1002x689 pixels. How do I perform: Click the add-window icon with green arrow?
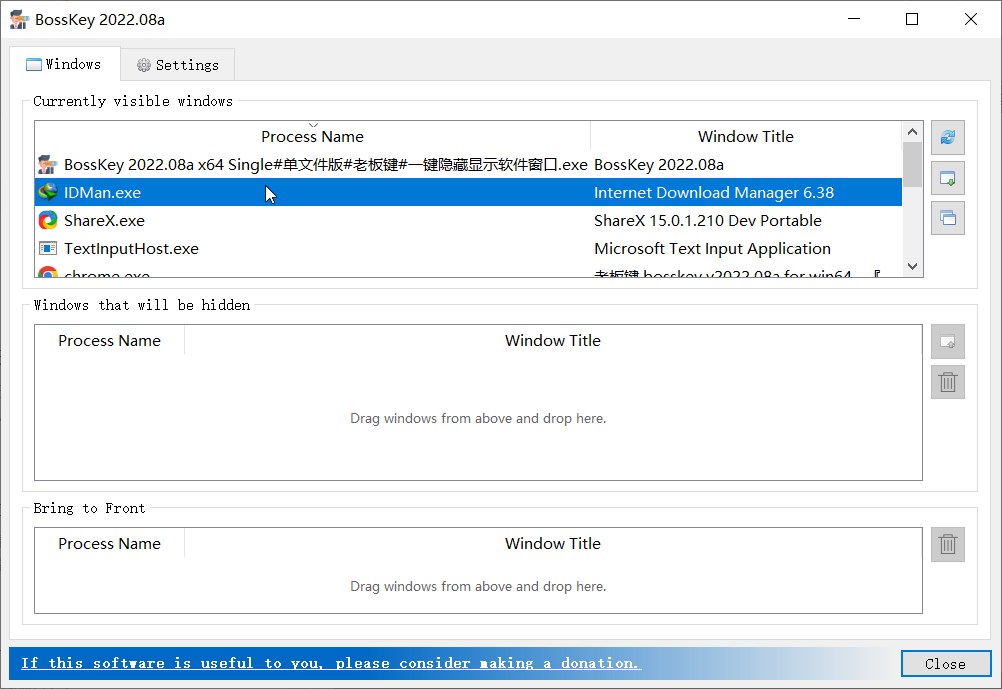coord(947,178)
